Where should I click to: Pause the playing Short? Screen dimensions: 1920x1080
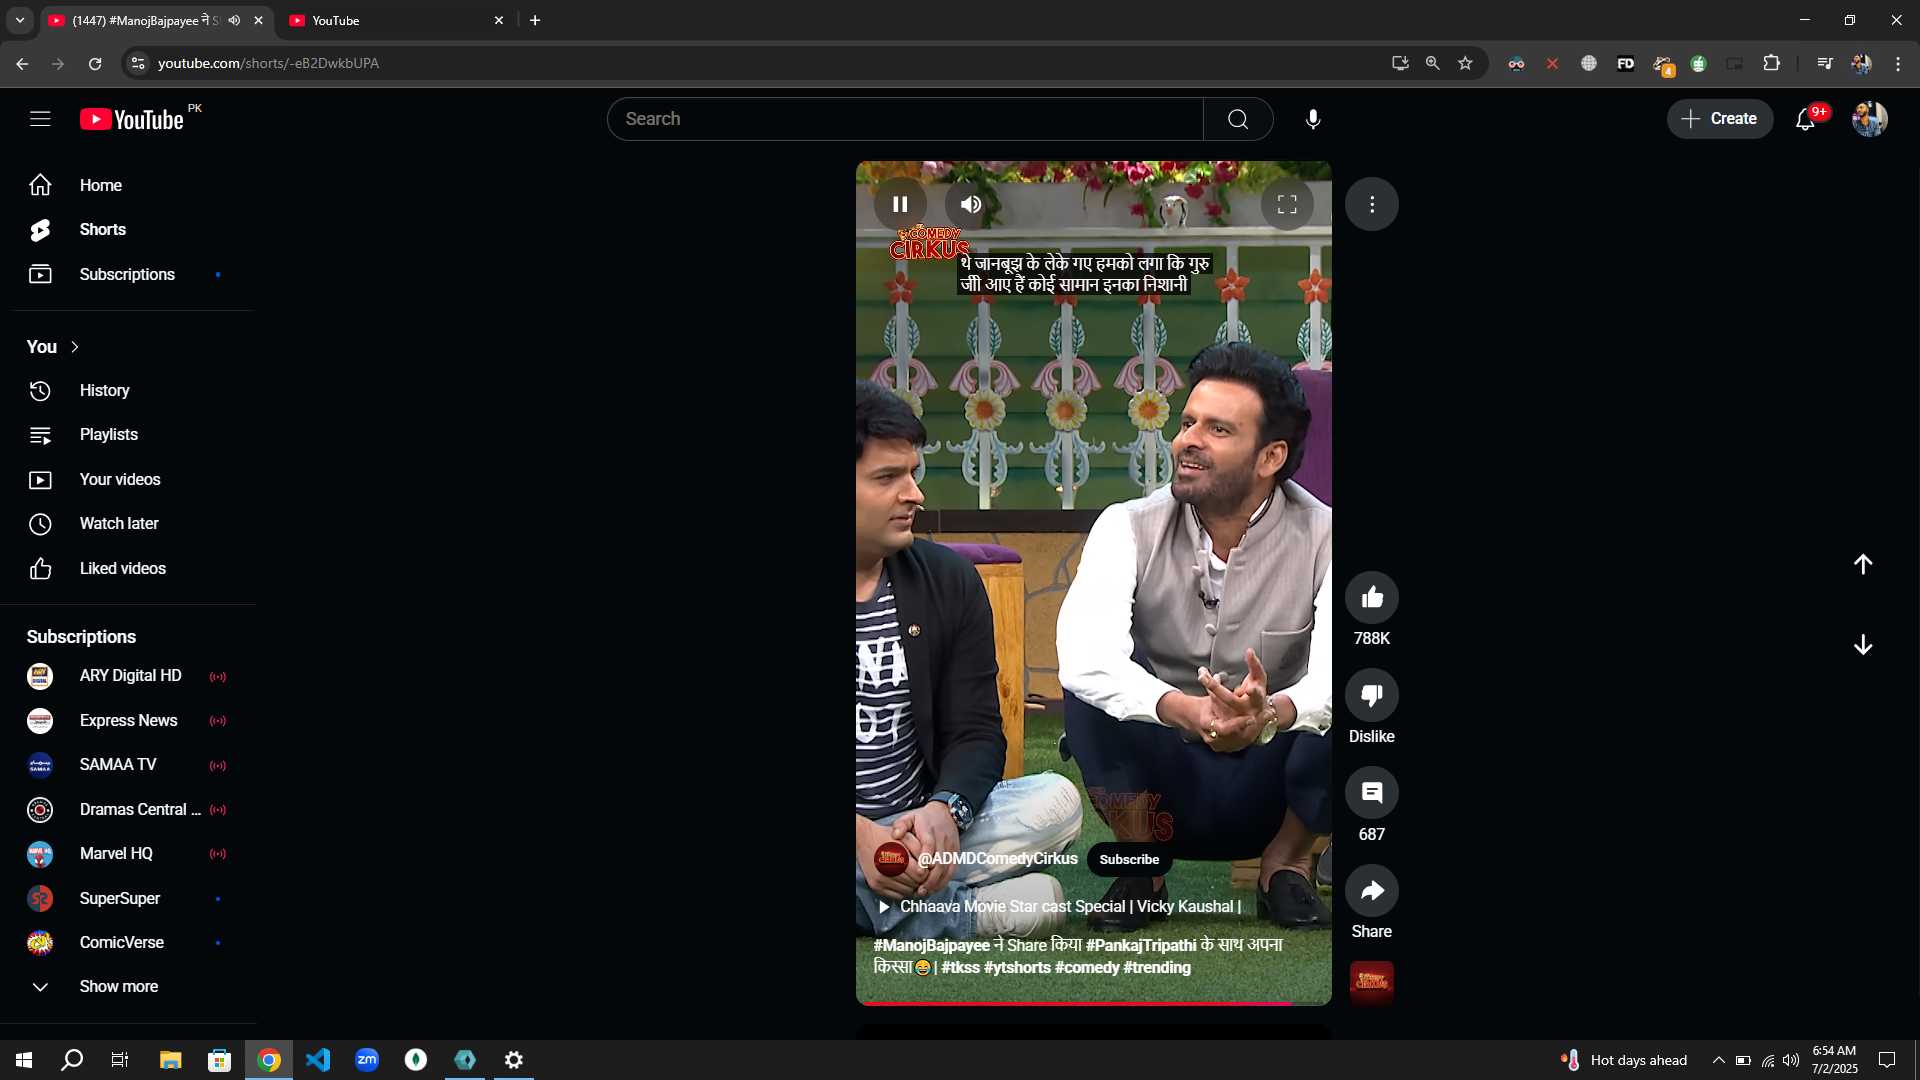[x=900, y=204]
